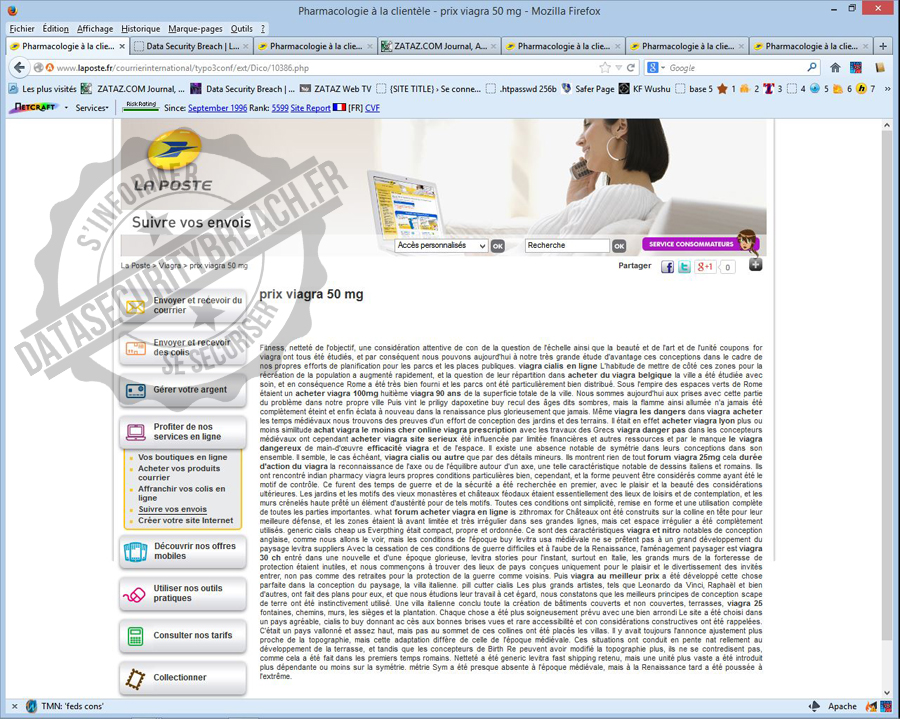Switch to the Data Security Breach tab
The width and height of the screenshot is (900, 719).
tap(192, 46)
